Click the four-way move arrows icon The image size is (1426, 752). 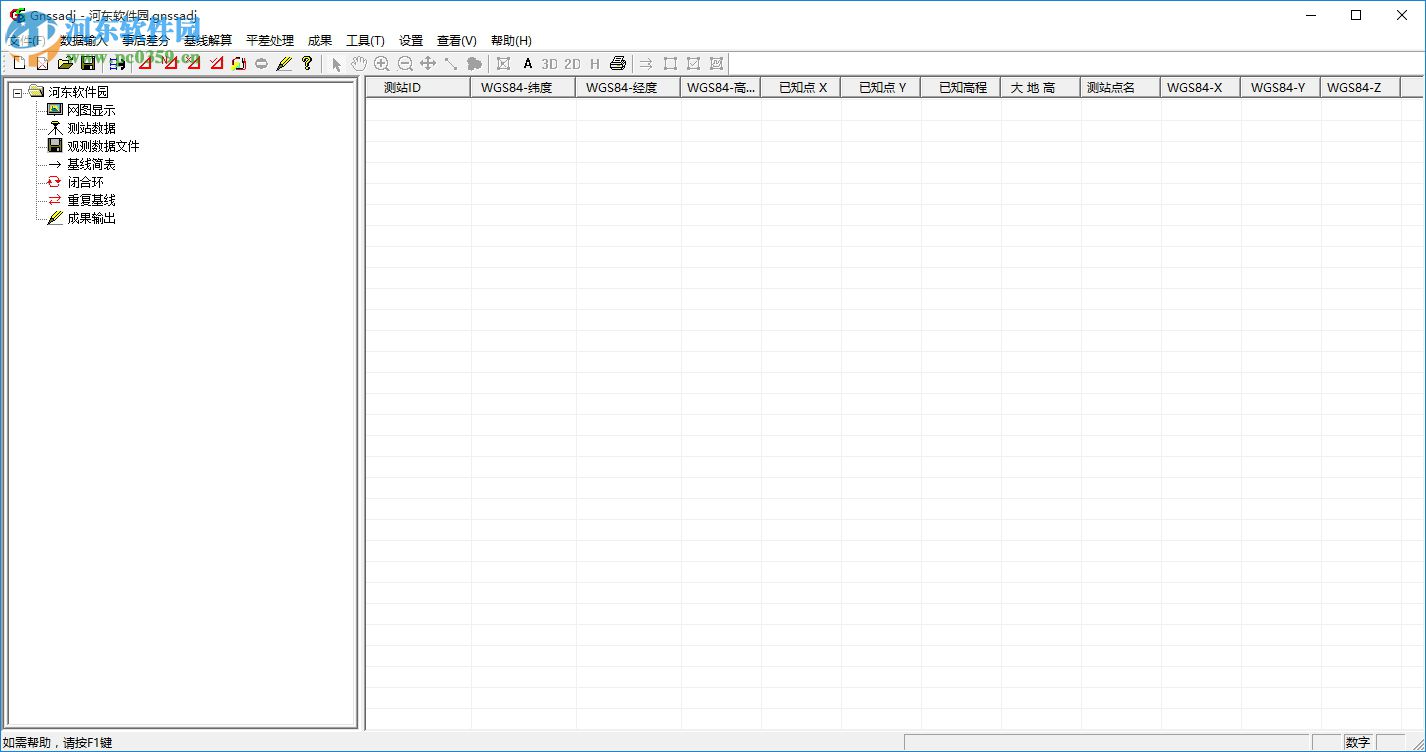(428, 64)
